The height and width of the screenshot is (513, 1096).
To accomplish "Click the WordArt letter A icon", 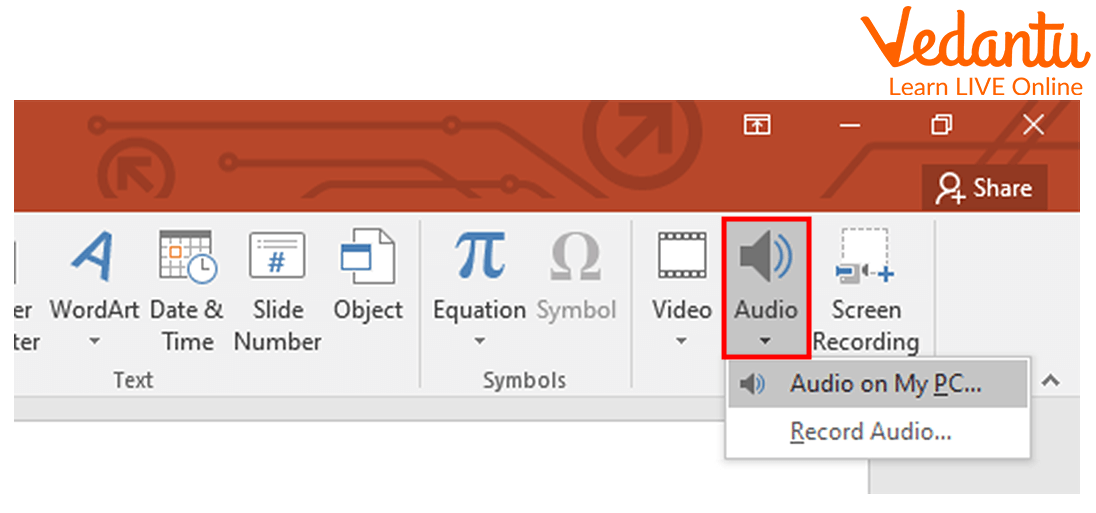I will (95, 257).
